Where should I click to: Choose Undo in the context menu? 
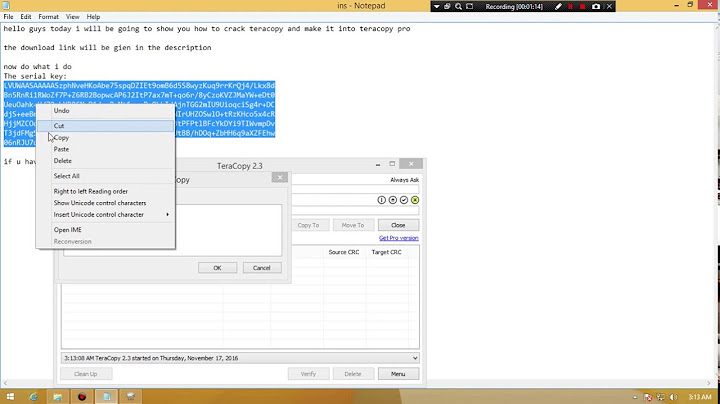point(106,111)
